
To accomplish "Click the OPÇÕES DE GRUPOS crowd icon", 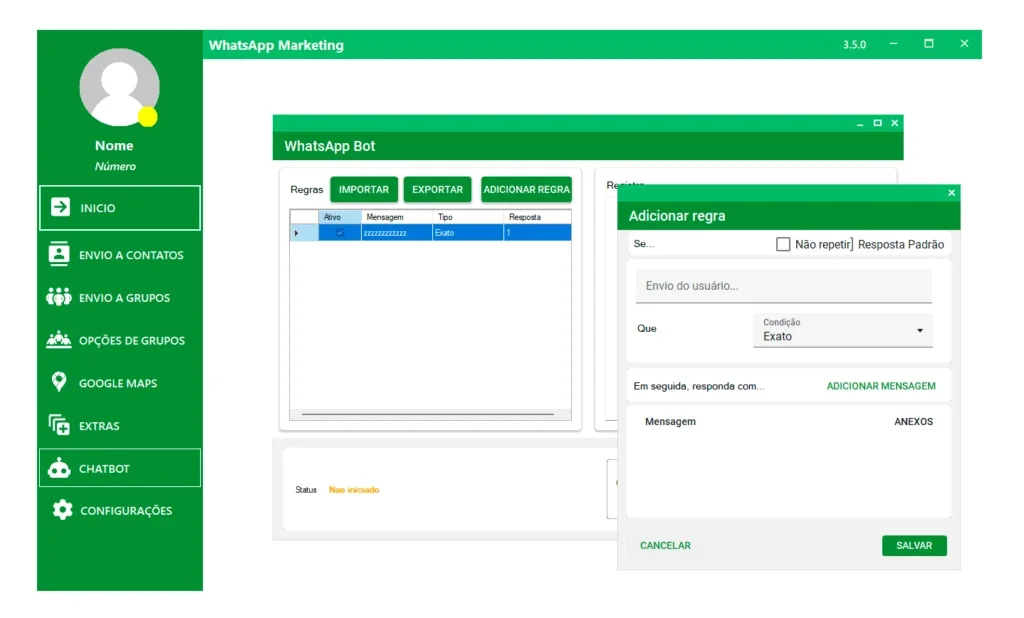I will [59, 340].
